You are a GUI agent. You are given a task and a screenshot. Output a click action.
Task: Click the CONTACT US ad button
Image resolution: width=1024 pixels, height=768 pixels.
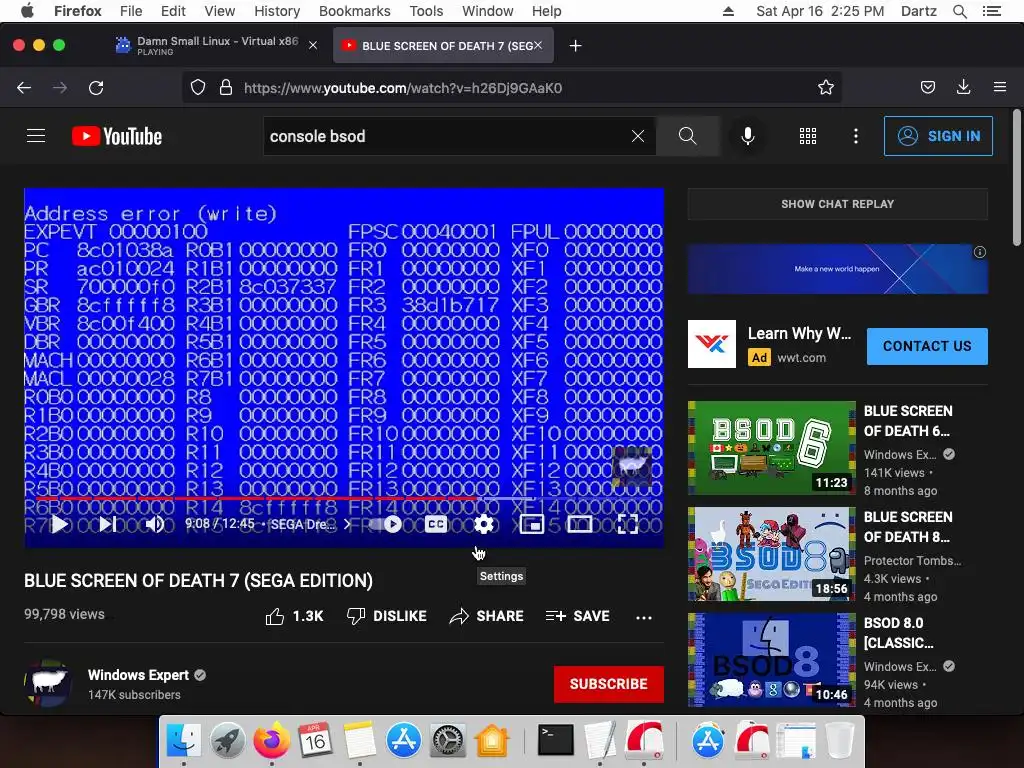click(x=927, y=346)
